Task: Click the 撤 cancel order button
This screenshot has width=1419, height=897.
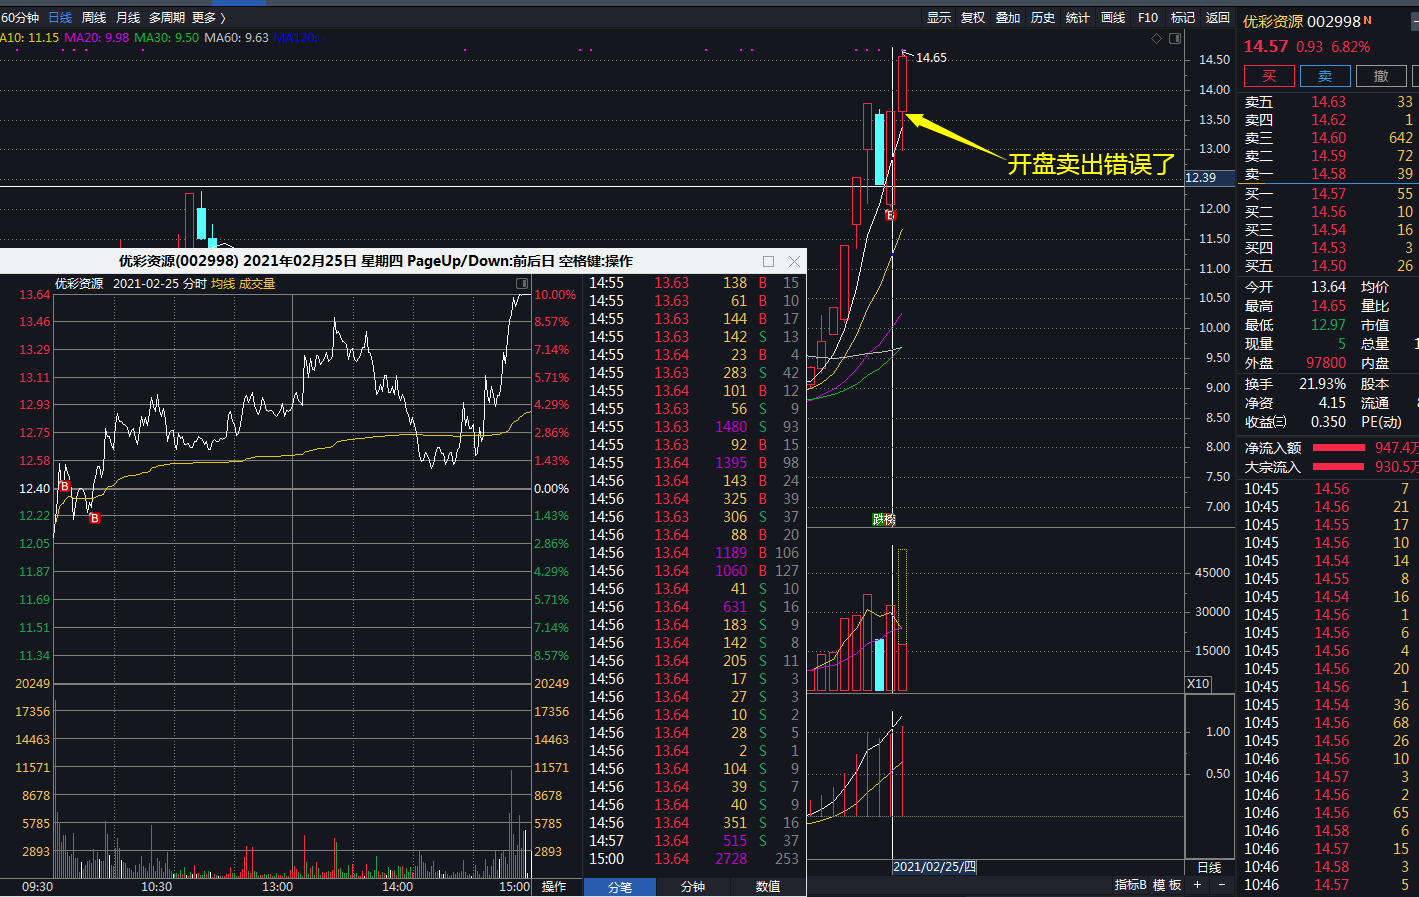Action: [x=1381, y=76]
